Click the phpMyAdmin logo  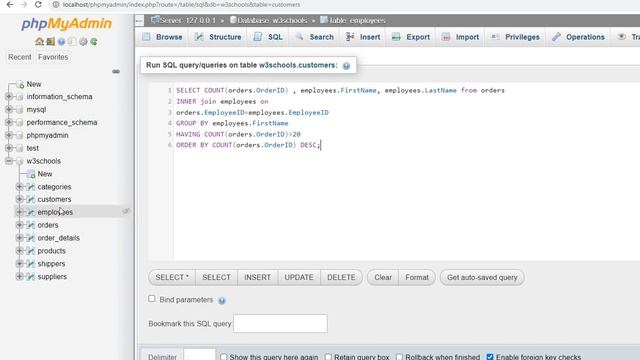(67, 24)
